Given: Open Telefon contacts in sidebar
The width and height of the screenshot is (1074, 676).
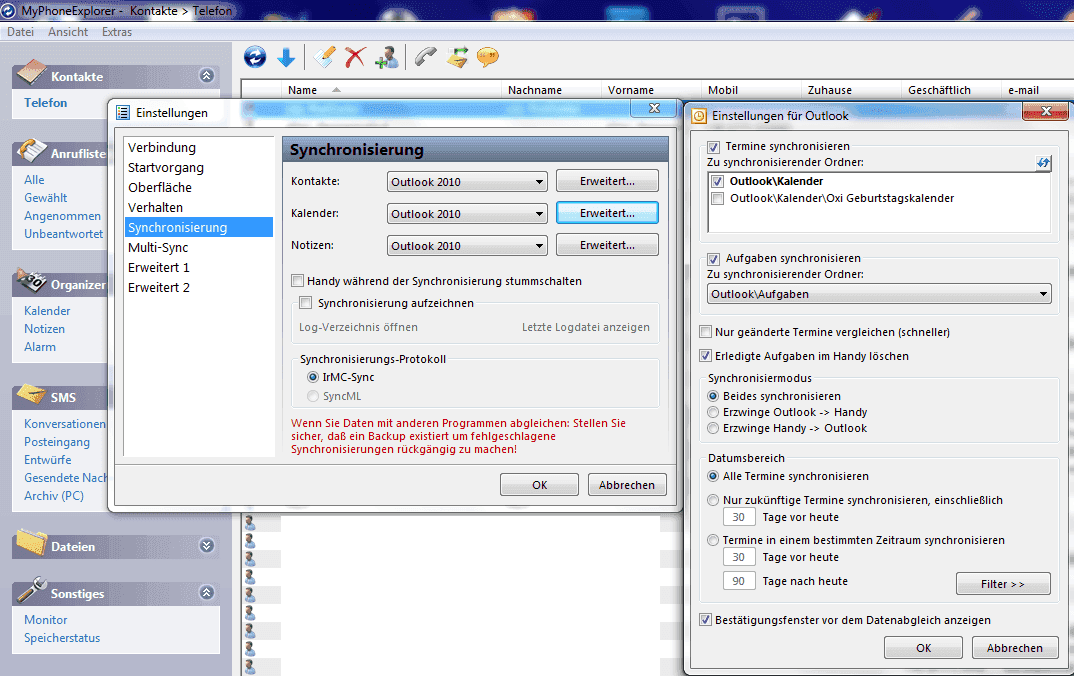Looking at the screenshot, I should [46, 103].
